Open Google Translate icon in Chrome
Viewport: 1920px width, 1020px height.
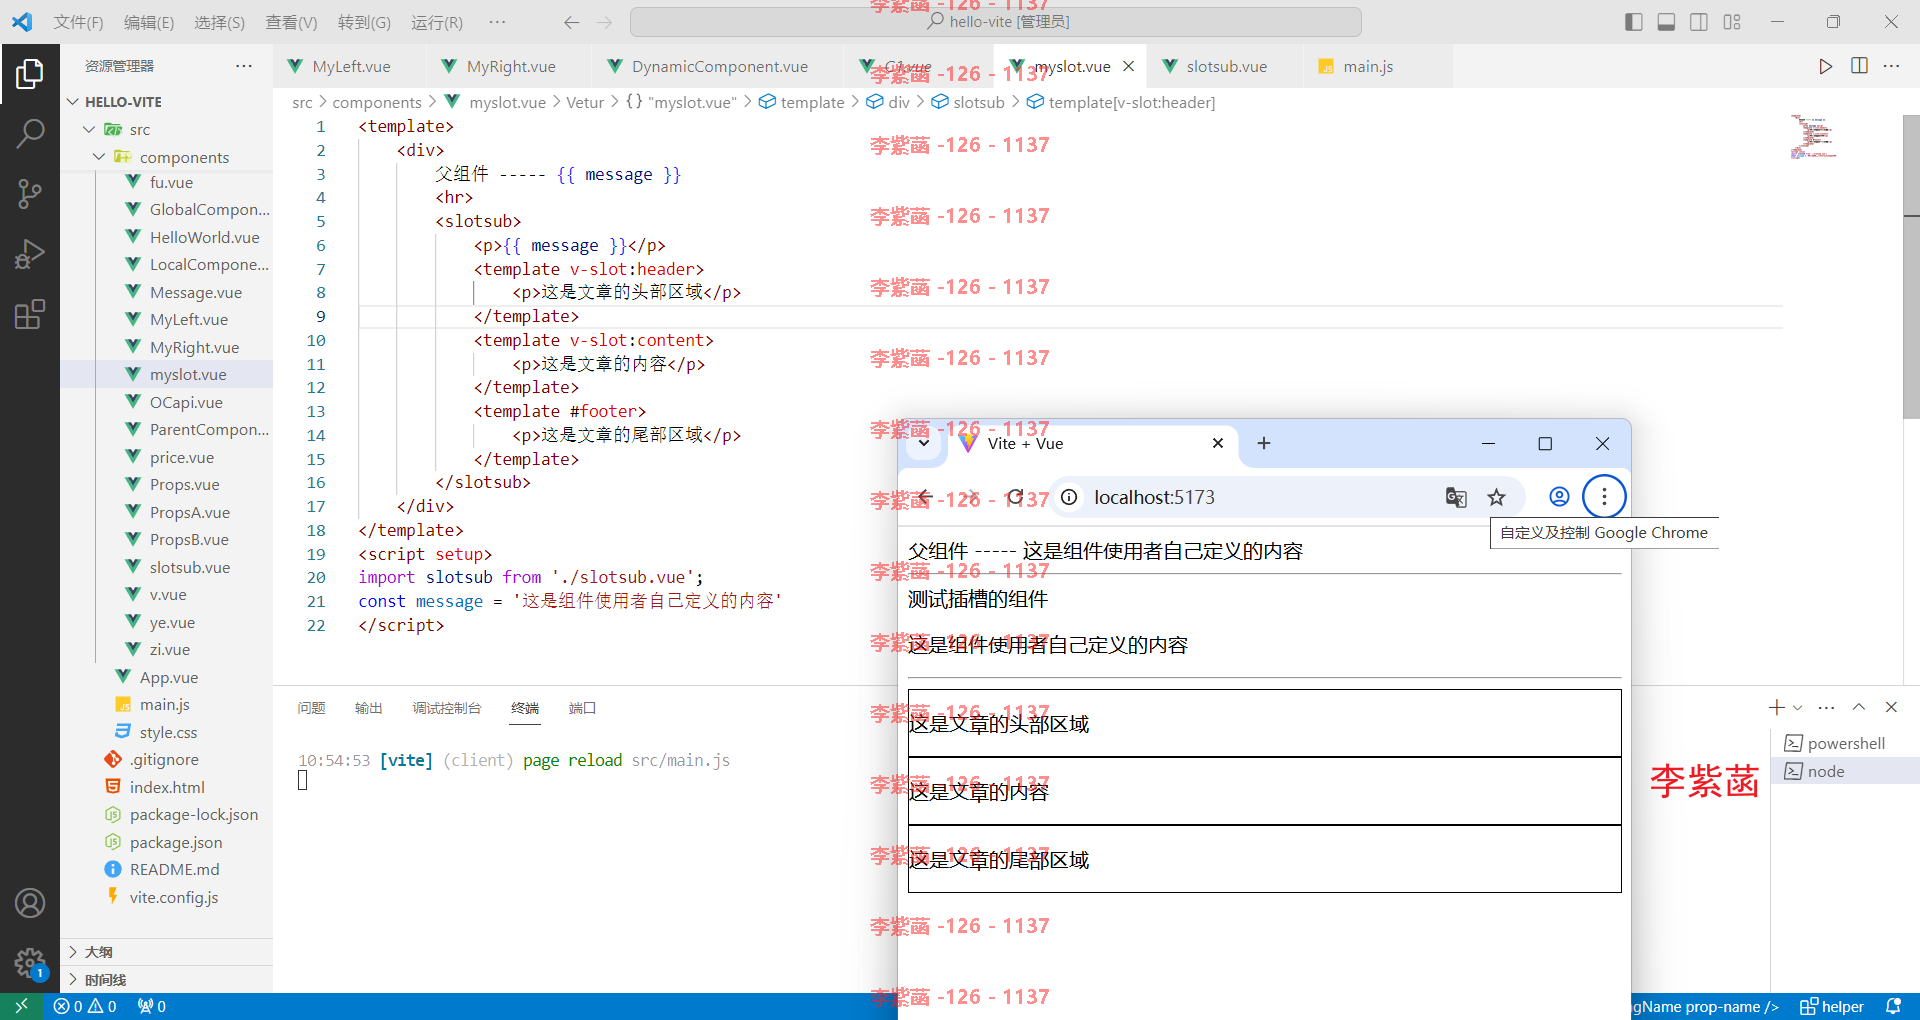click(x=1456, y=497)
